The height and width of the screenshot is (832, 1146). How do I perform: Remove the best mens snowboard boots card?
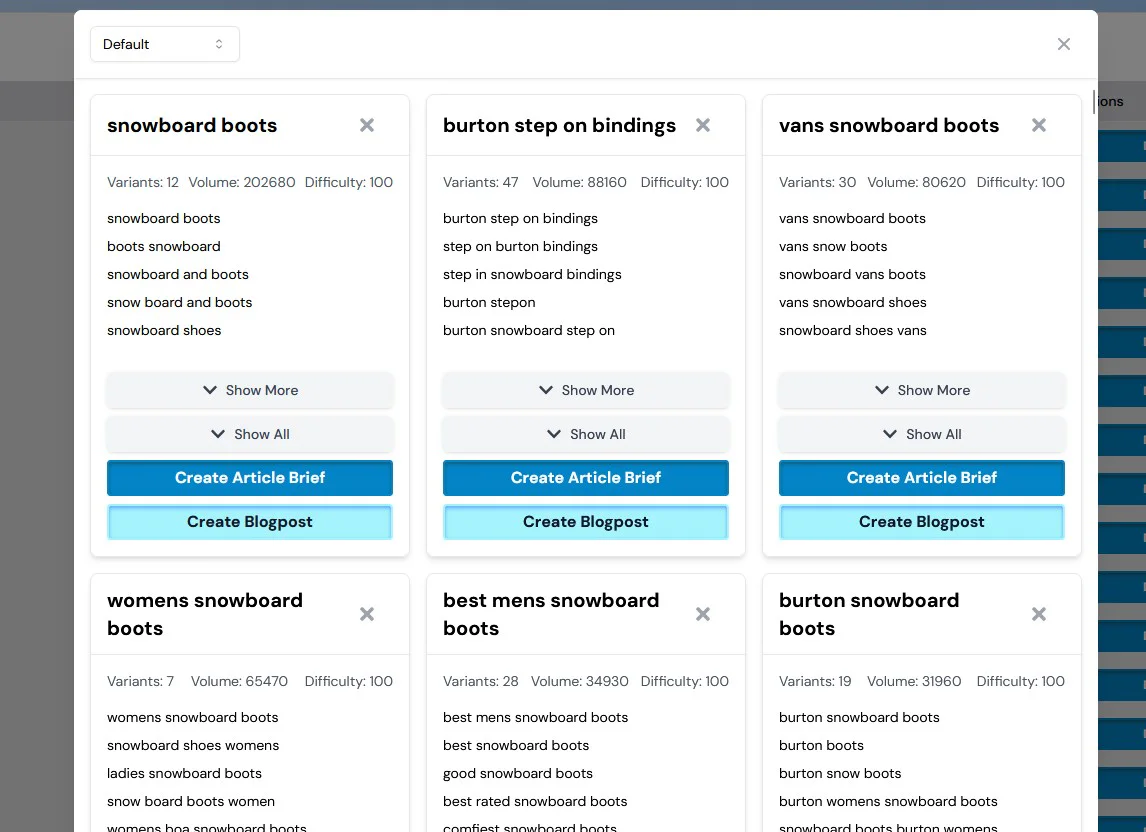coord(703,614)
